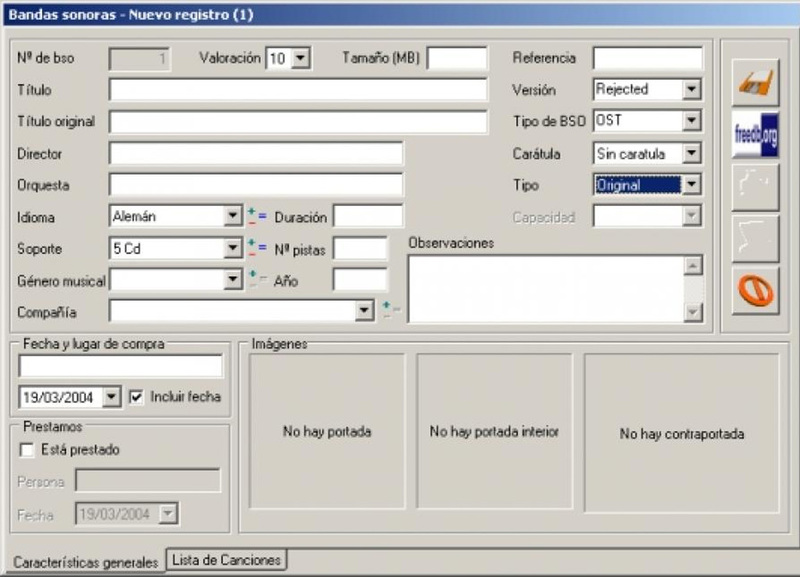Click the disabled button below freedb icon
Viewport: 800px width, 577px height.
click(x=756, y=187)
